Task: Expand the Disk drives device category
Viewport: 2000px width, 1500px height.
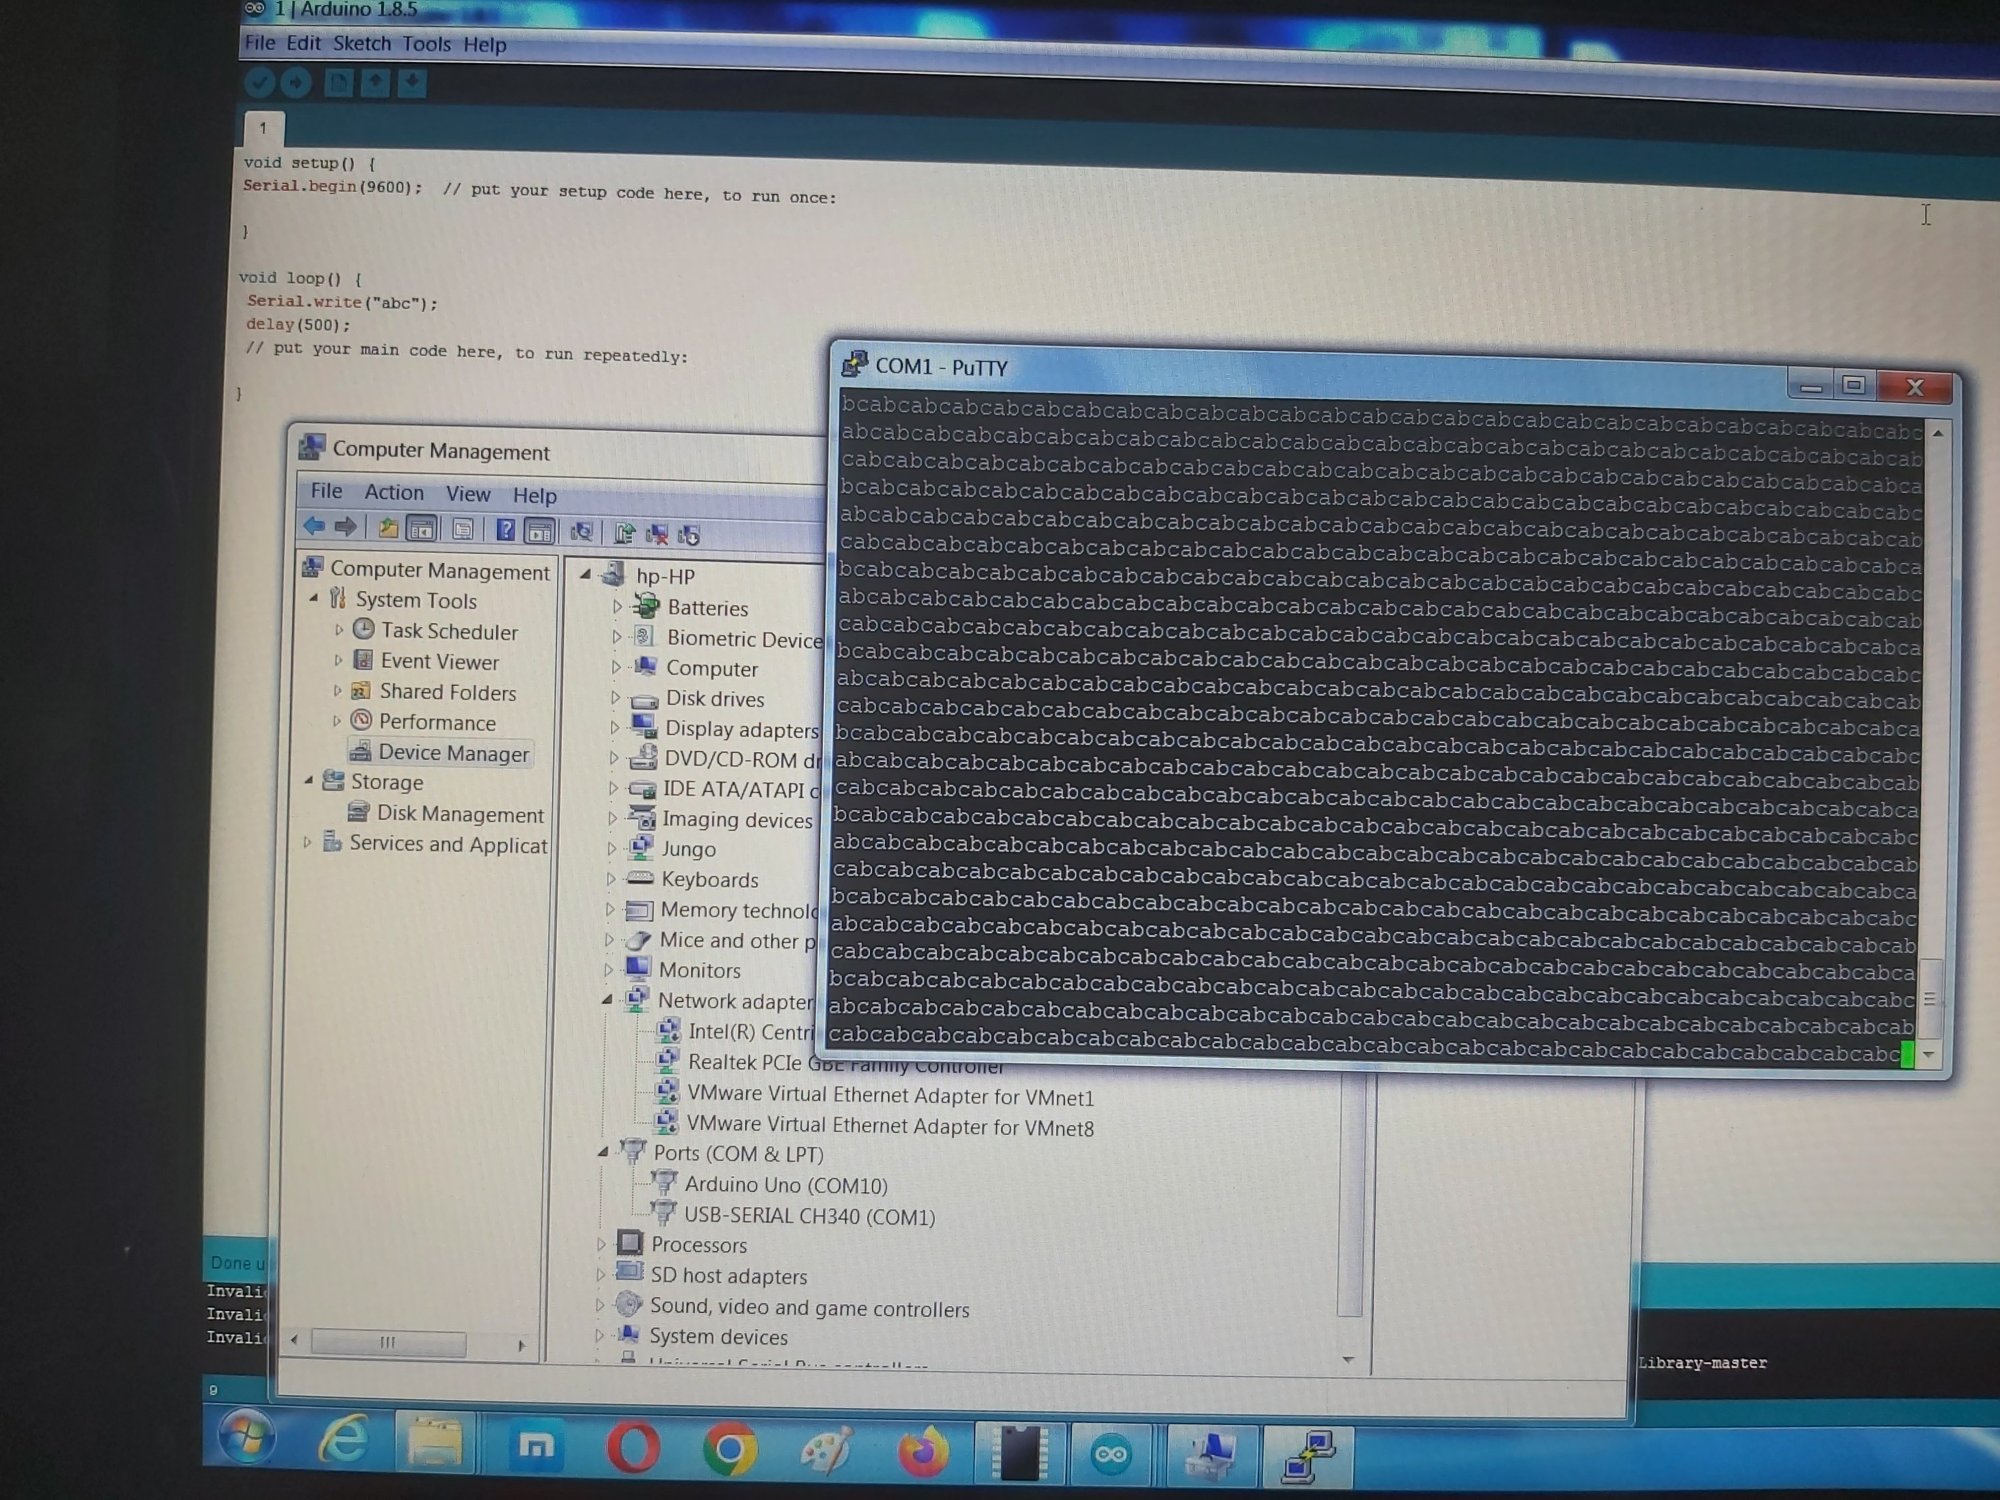Action: pyautogui.click(x=616, y=697)
